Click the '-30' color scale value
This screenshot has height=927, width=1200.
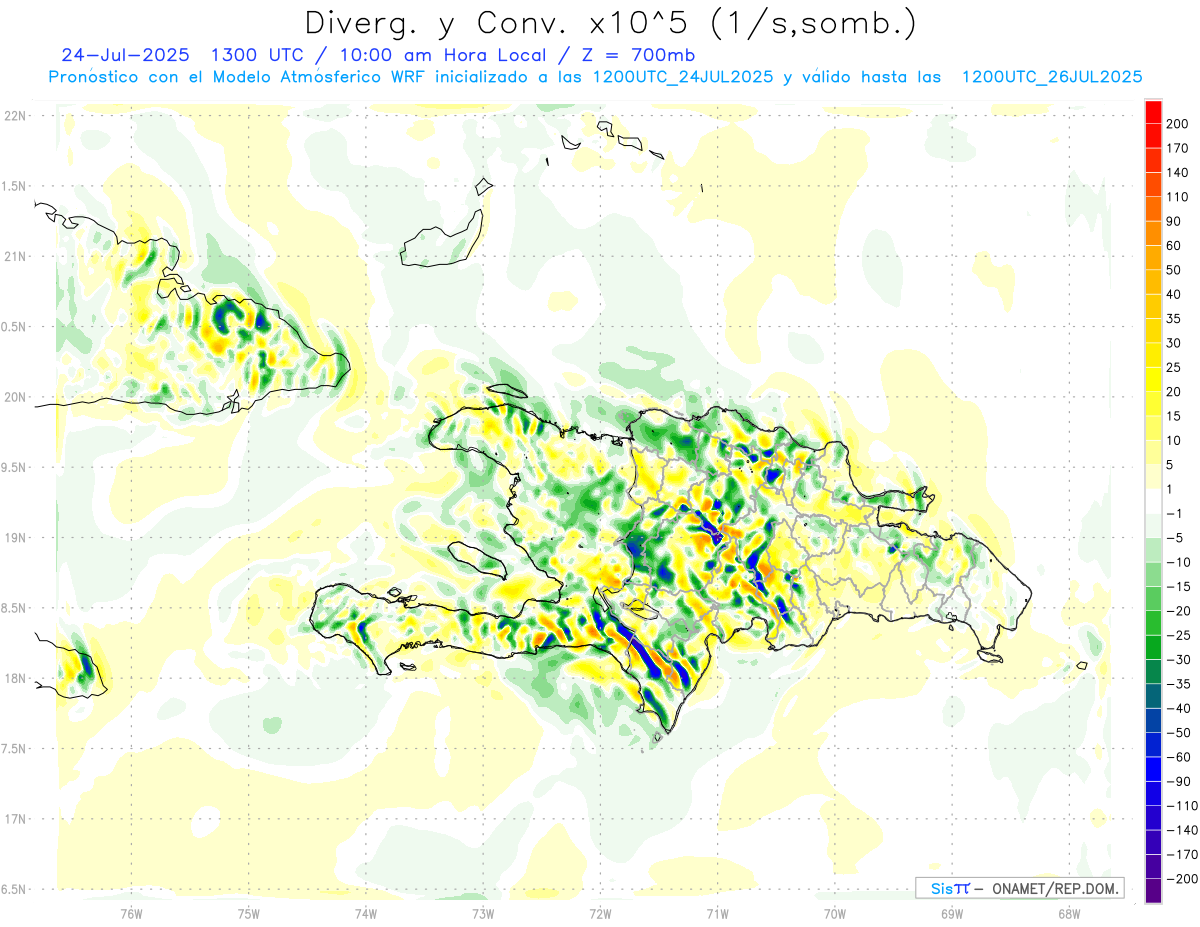[x=1177, y=660]
